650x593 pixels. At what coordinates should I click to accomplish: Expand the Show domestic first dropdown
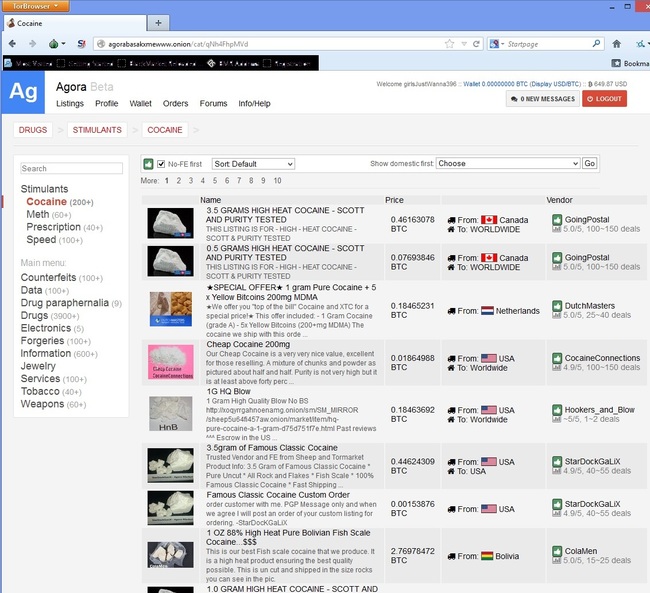tap(507, 163)
